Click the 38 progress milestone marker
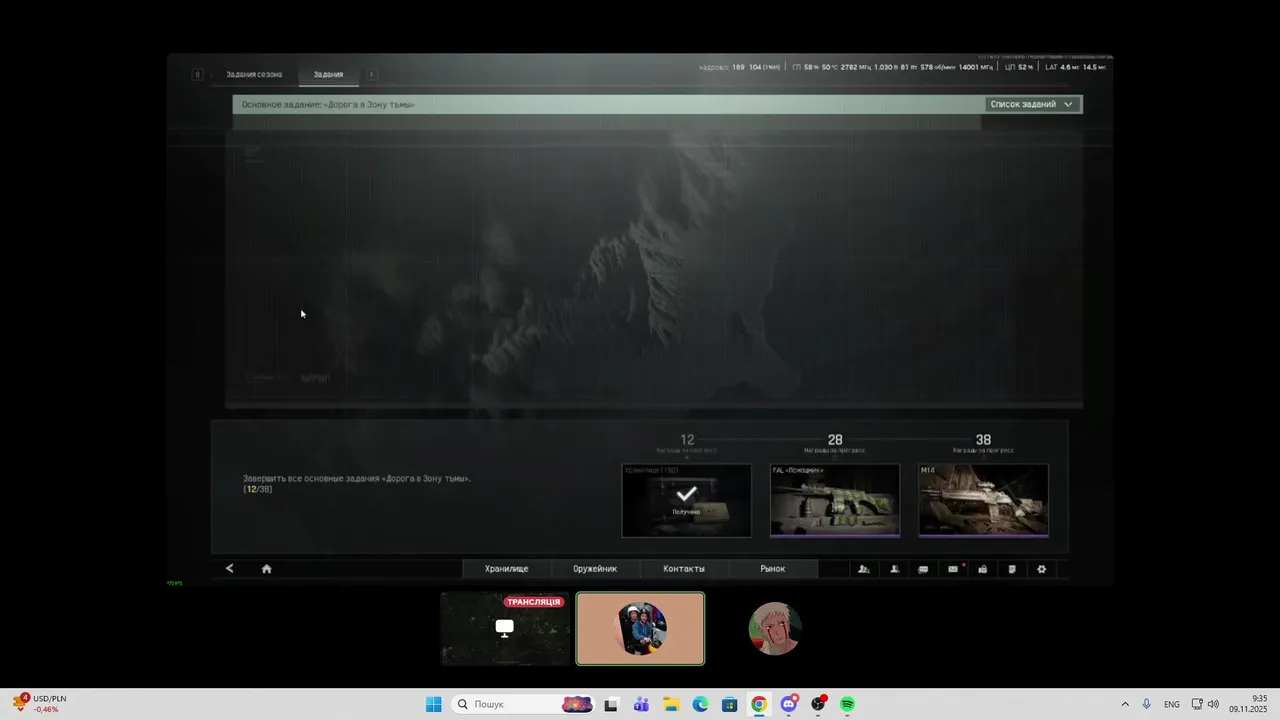 [x=983, y=440]
